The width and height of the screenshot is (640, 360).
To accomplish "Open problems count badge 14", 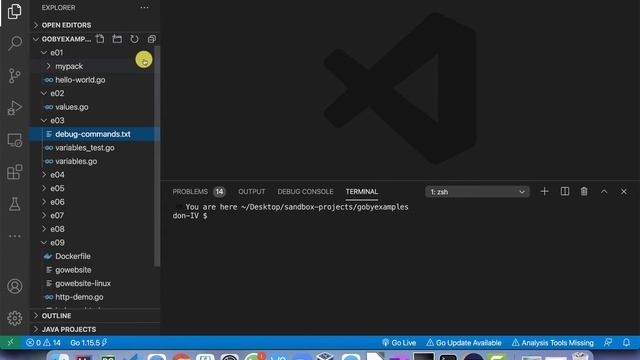I will coord(219,191).
